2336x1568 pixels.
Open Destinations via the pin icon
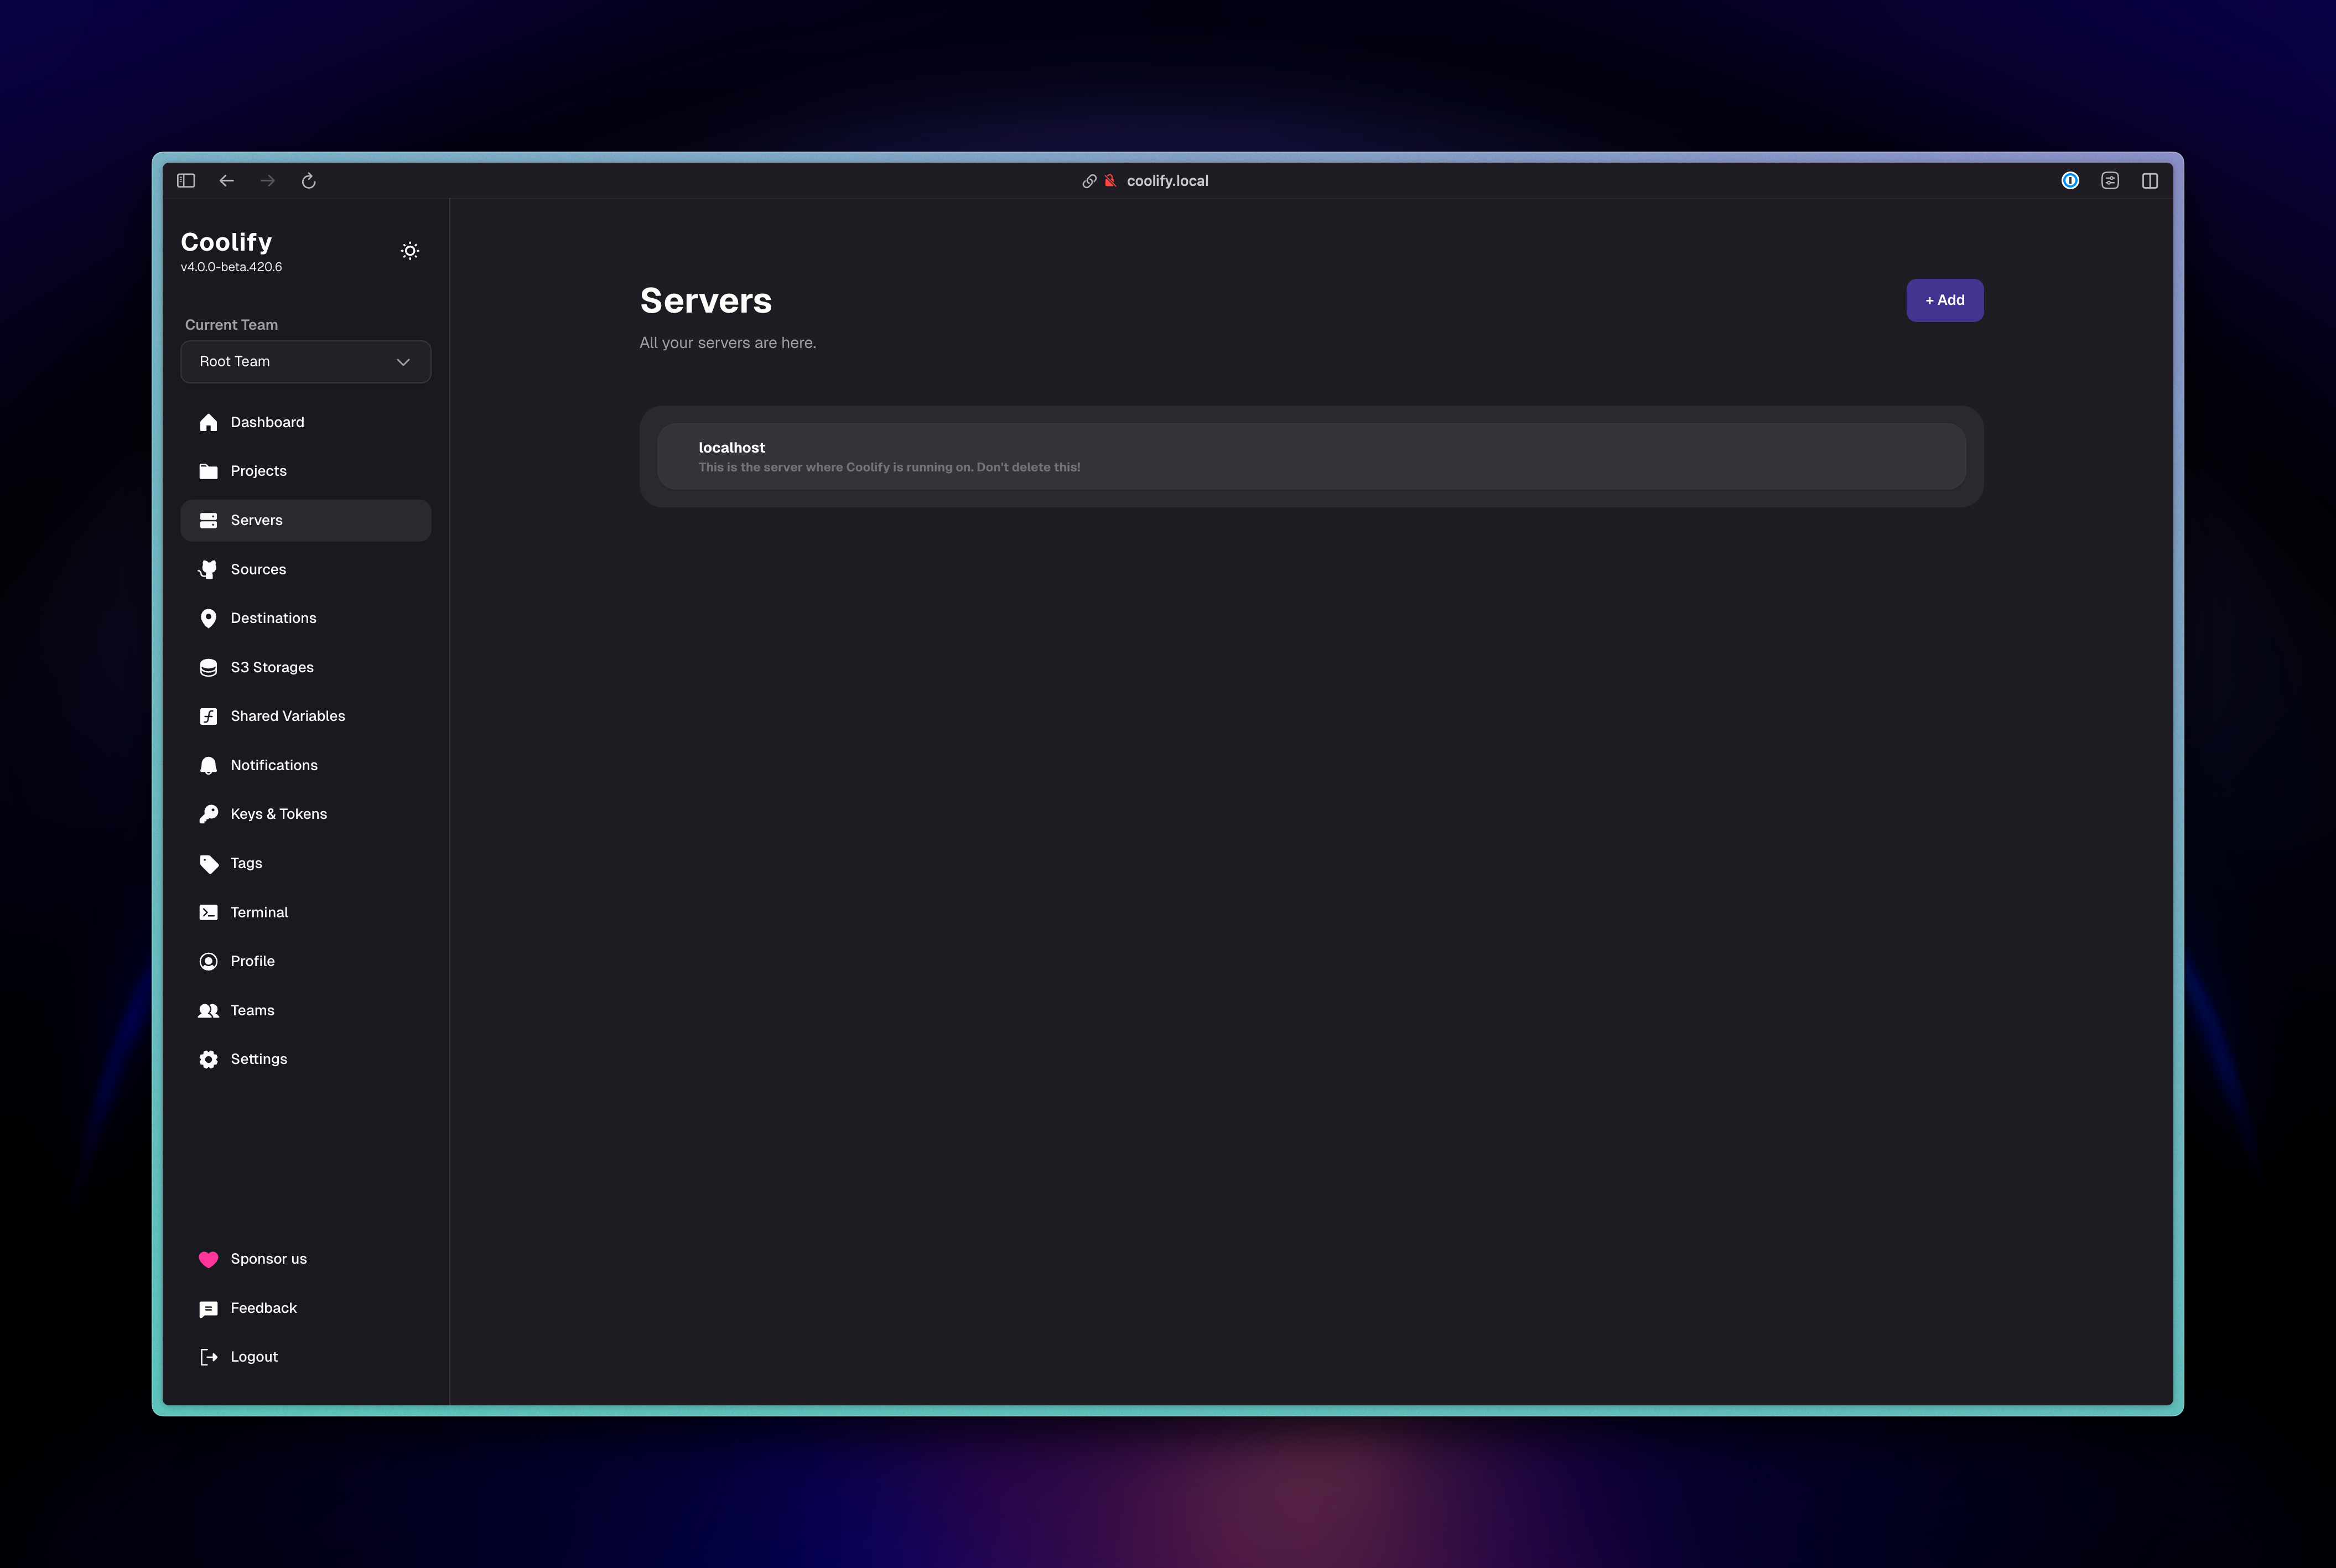point(208,619)
